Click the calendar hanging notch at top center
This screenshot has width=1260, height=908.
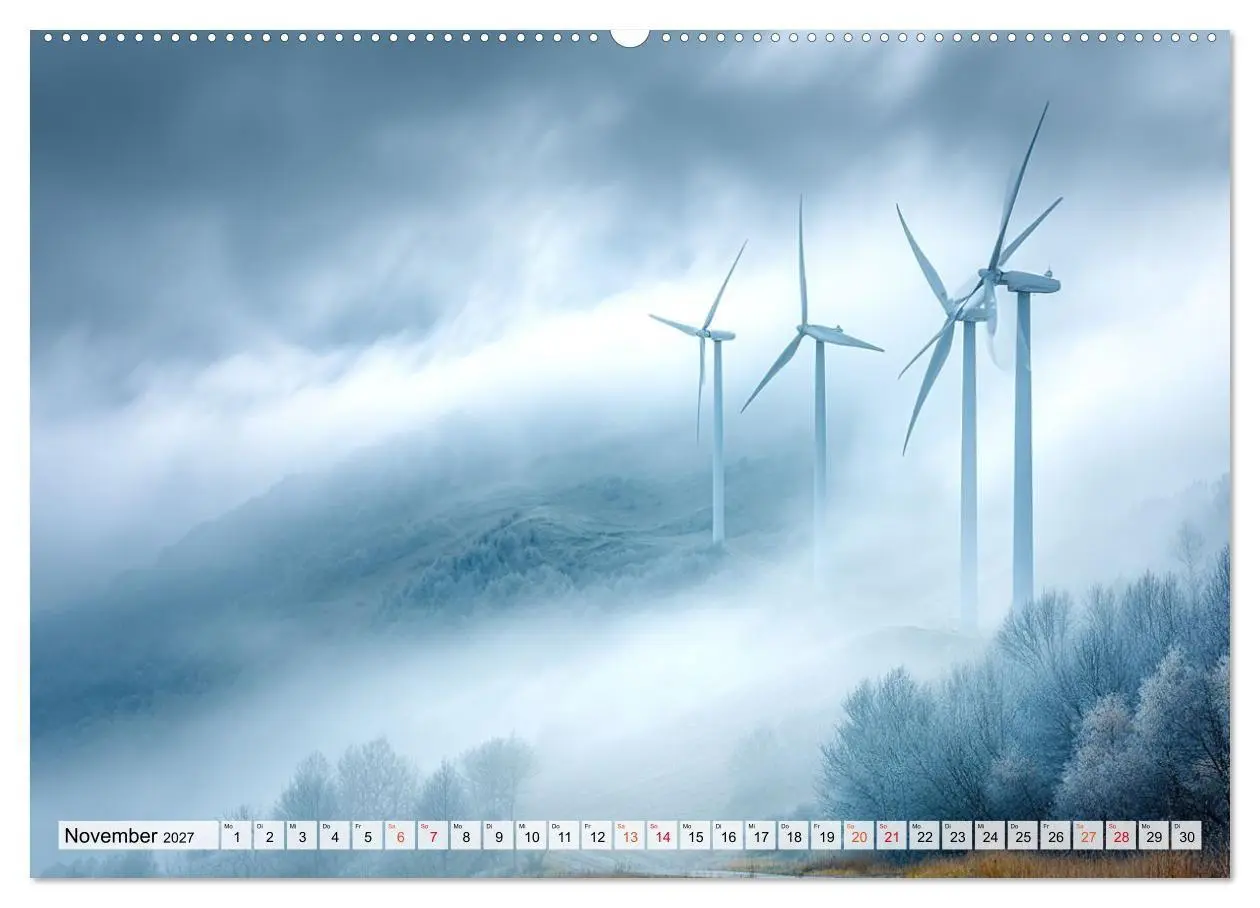point(630,37)
